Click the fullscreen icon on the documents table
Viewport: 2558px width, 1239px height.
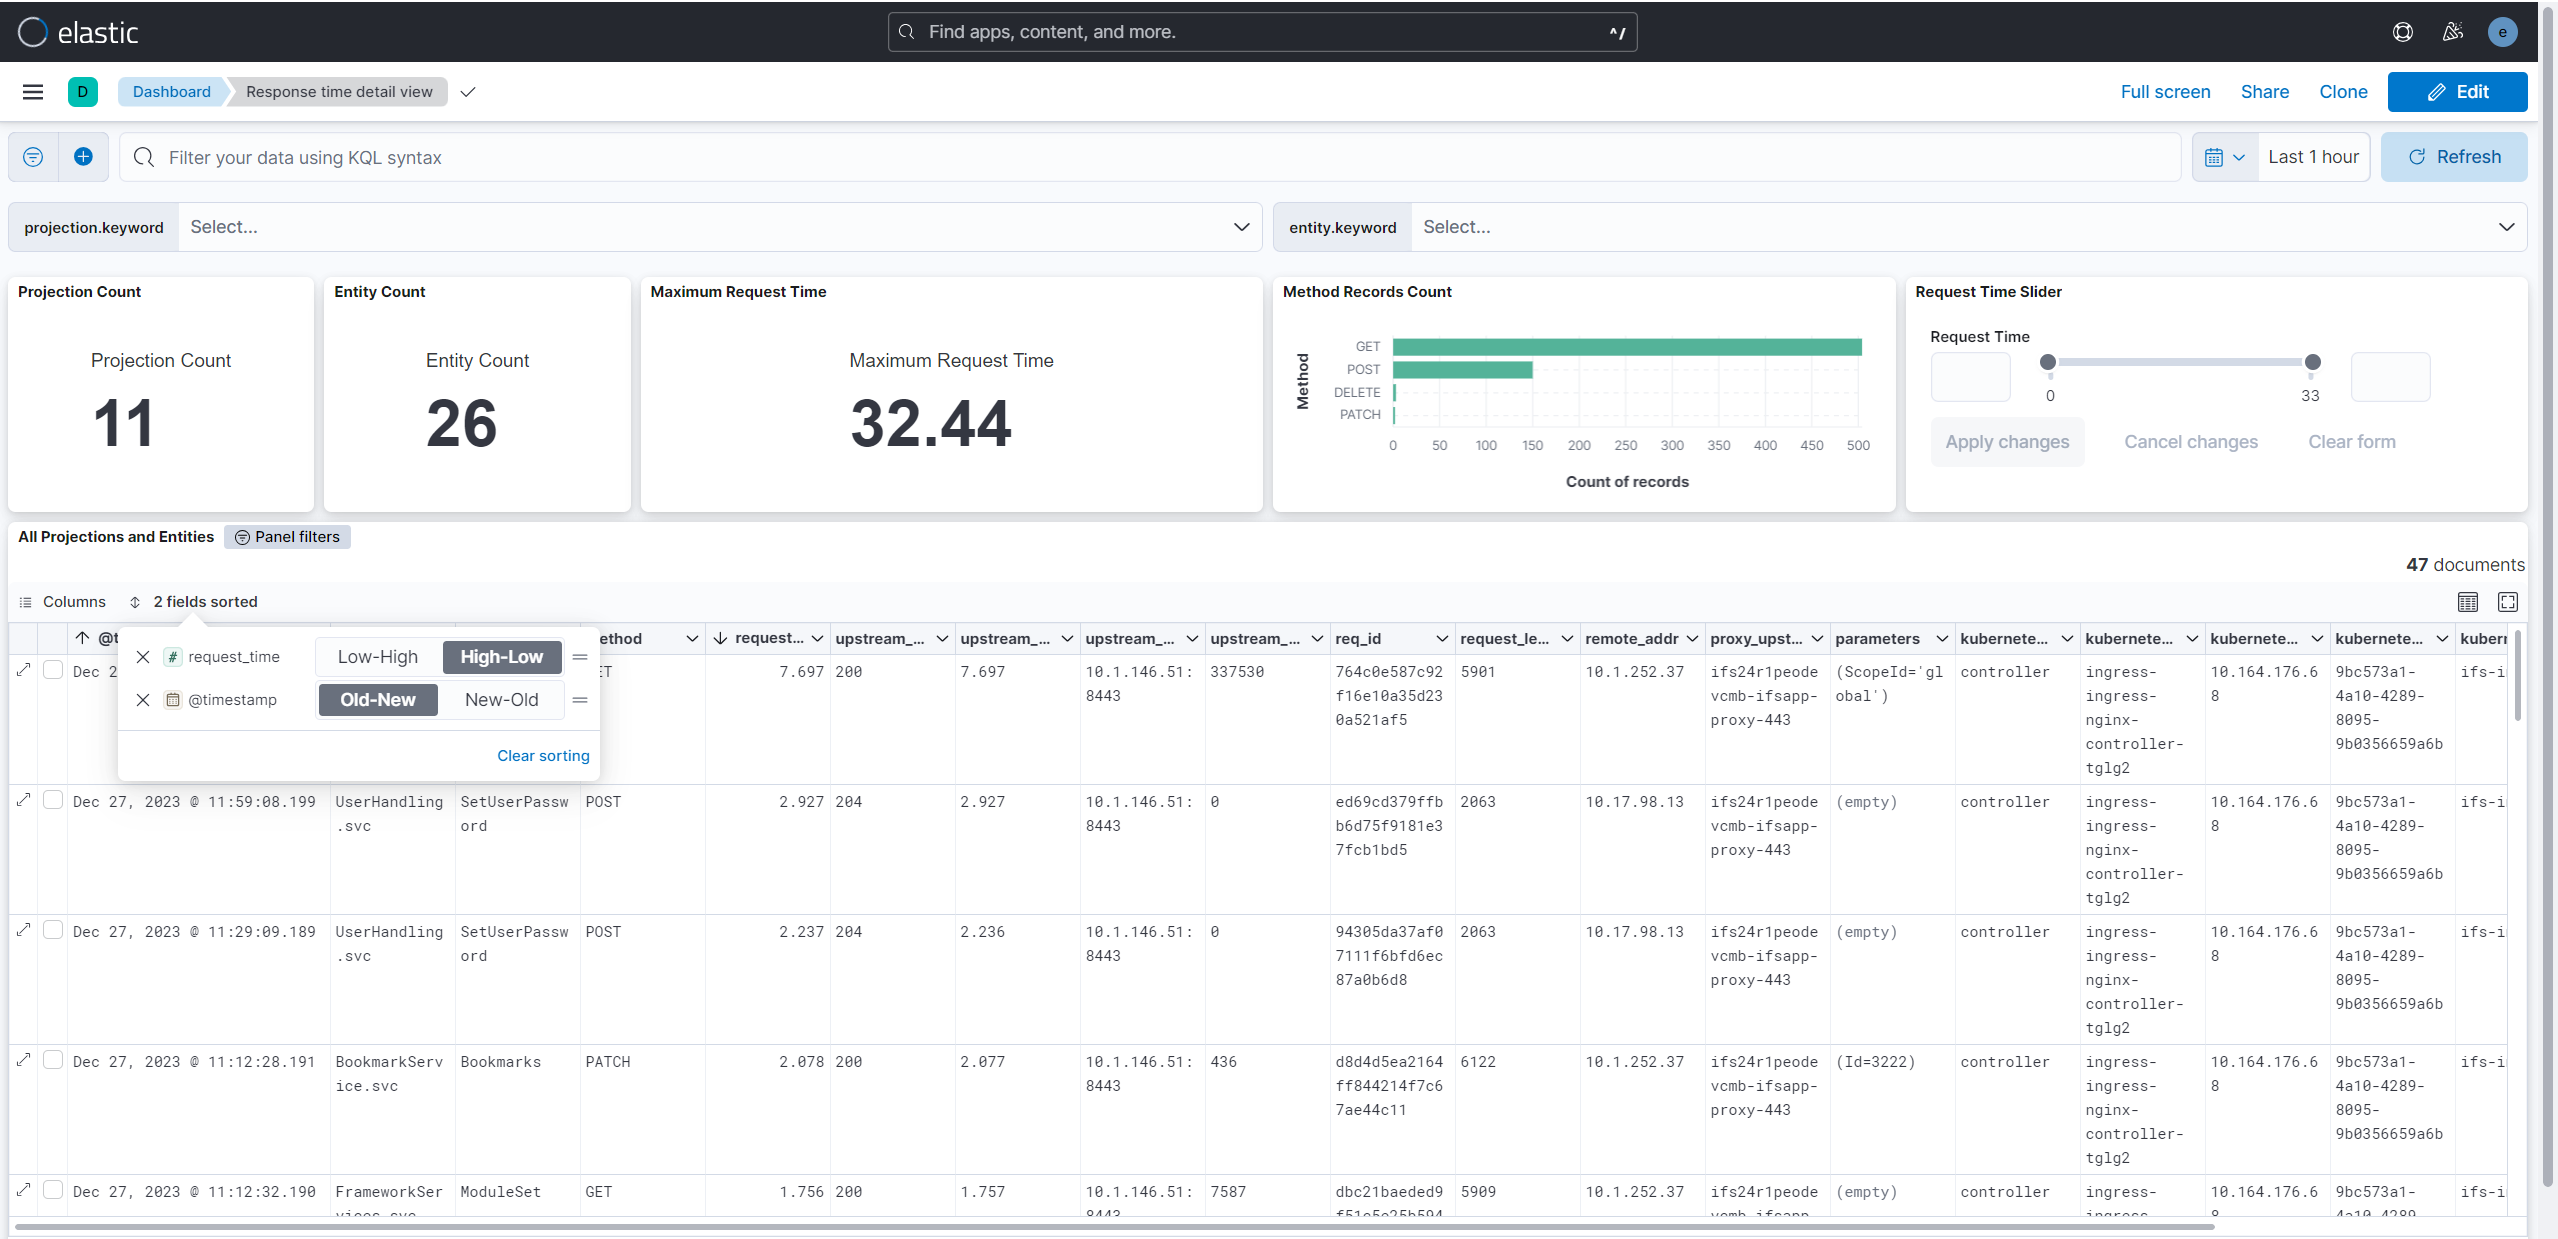[2508, 601]
